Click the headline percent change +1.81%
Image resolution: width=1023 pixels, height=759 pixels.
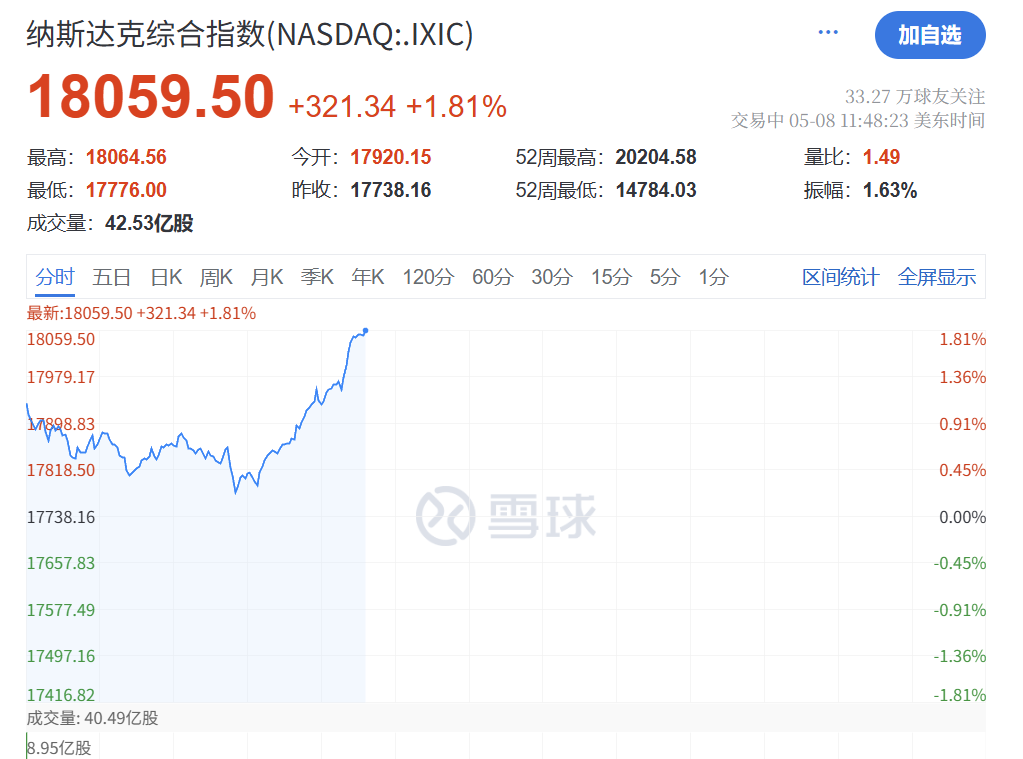(456, 106)
